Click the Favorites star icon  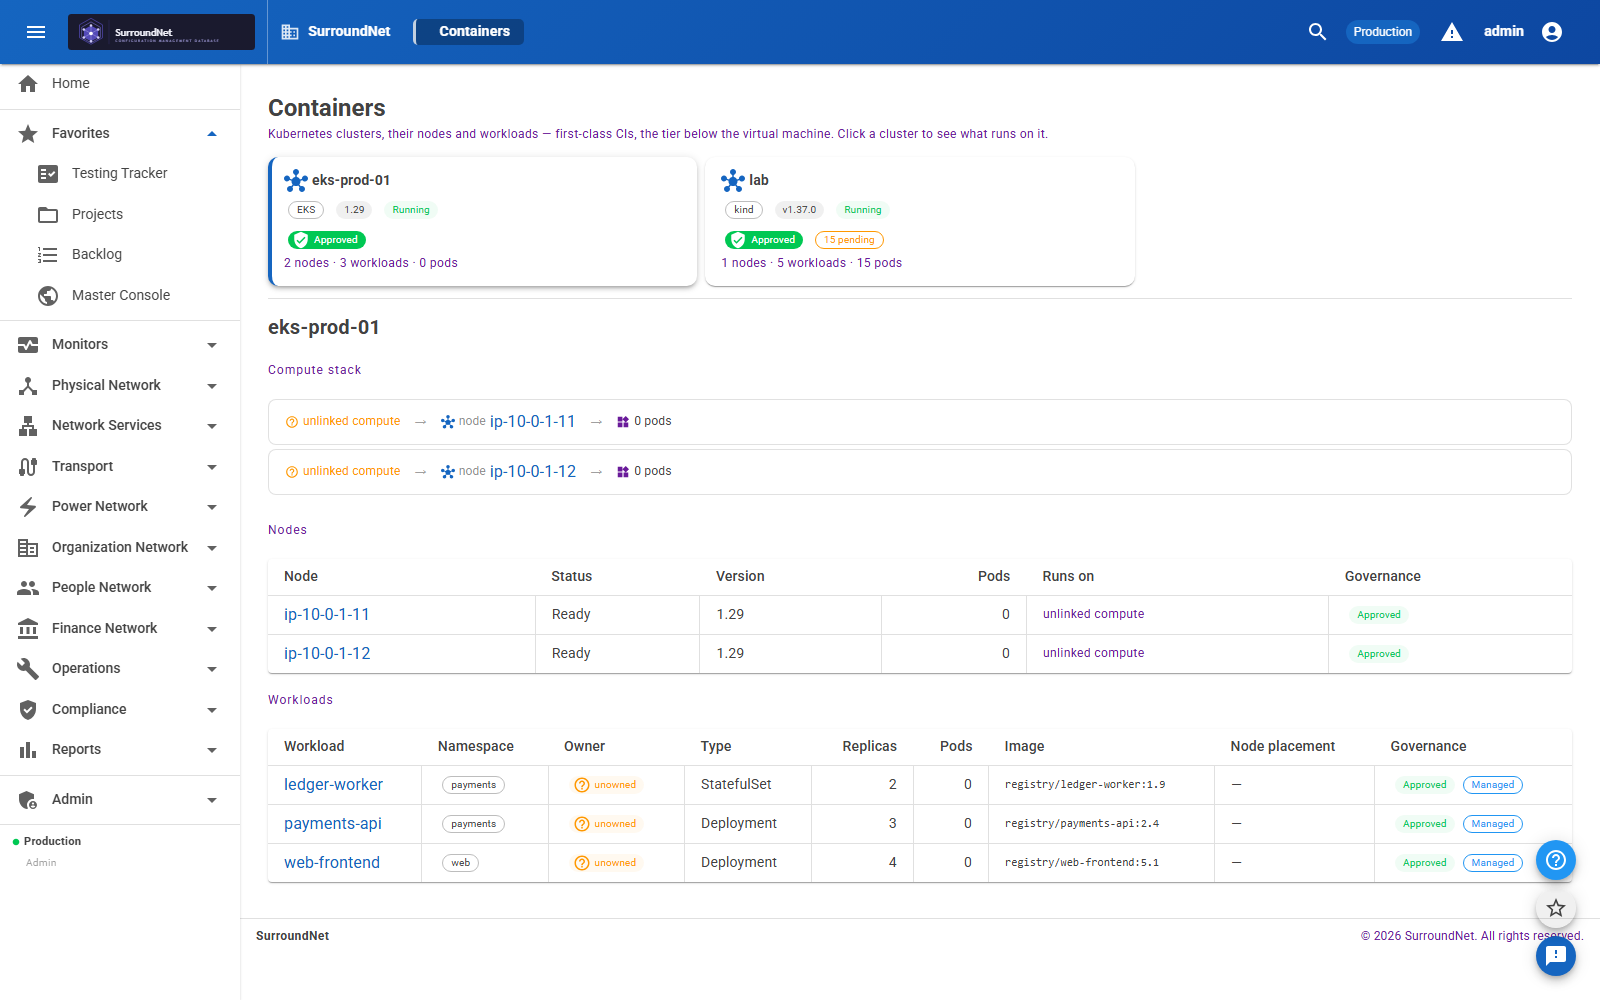pyautogui.click(x=28, y=133)
